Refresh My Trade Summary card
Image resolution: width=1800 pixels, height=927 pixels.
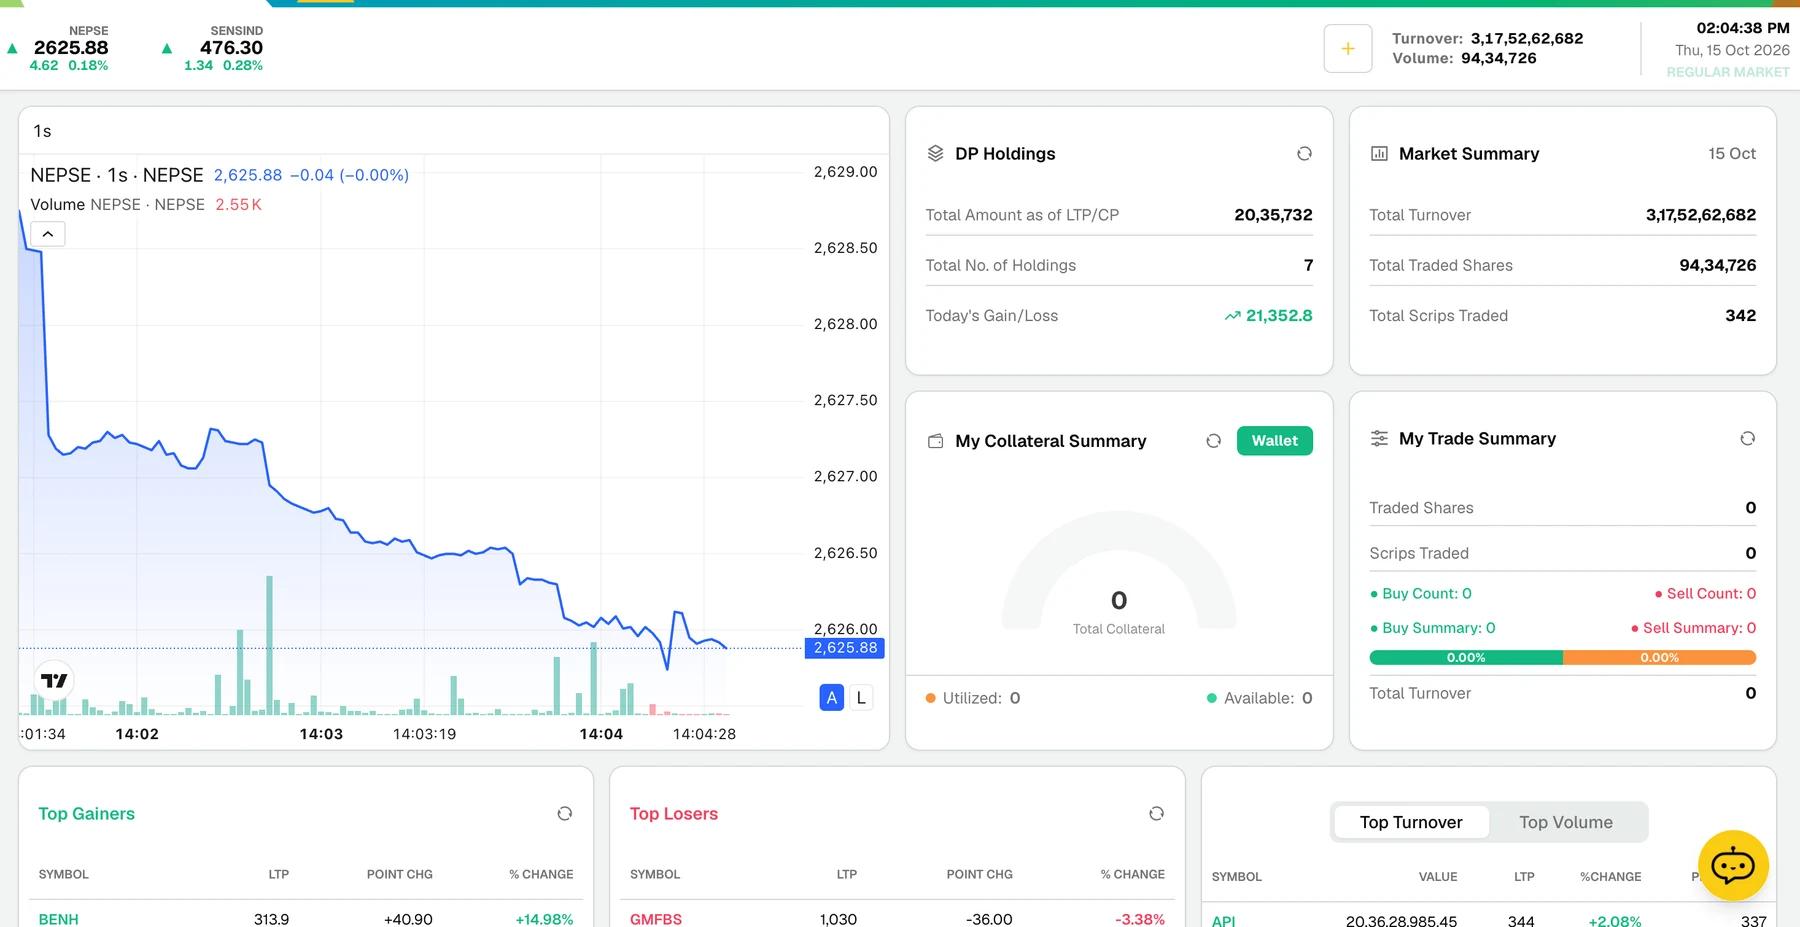pyautogui.click(x=1747, y=438)
